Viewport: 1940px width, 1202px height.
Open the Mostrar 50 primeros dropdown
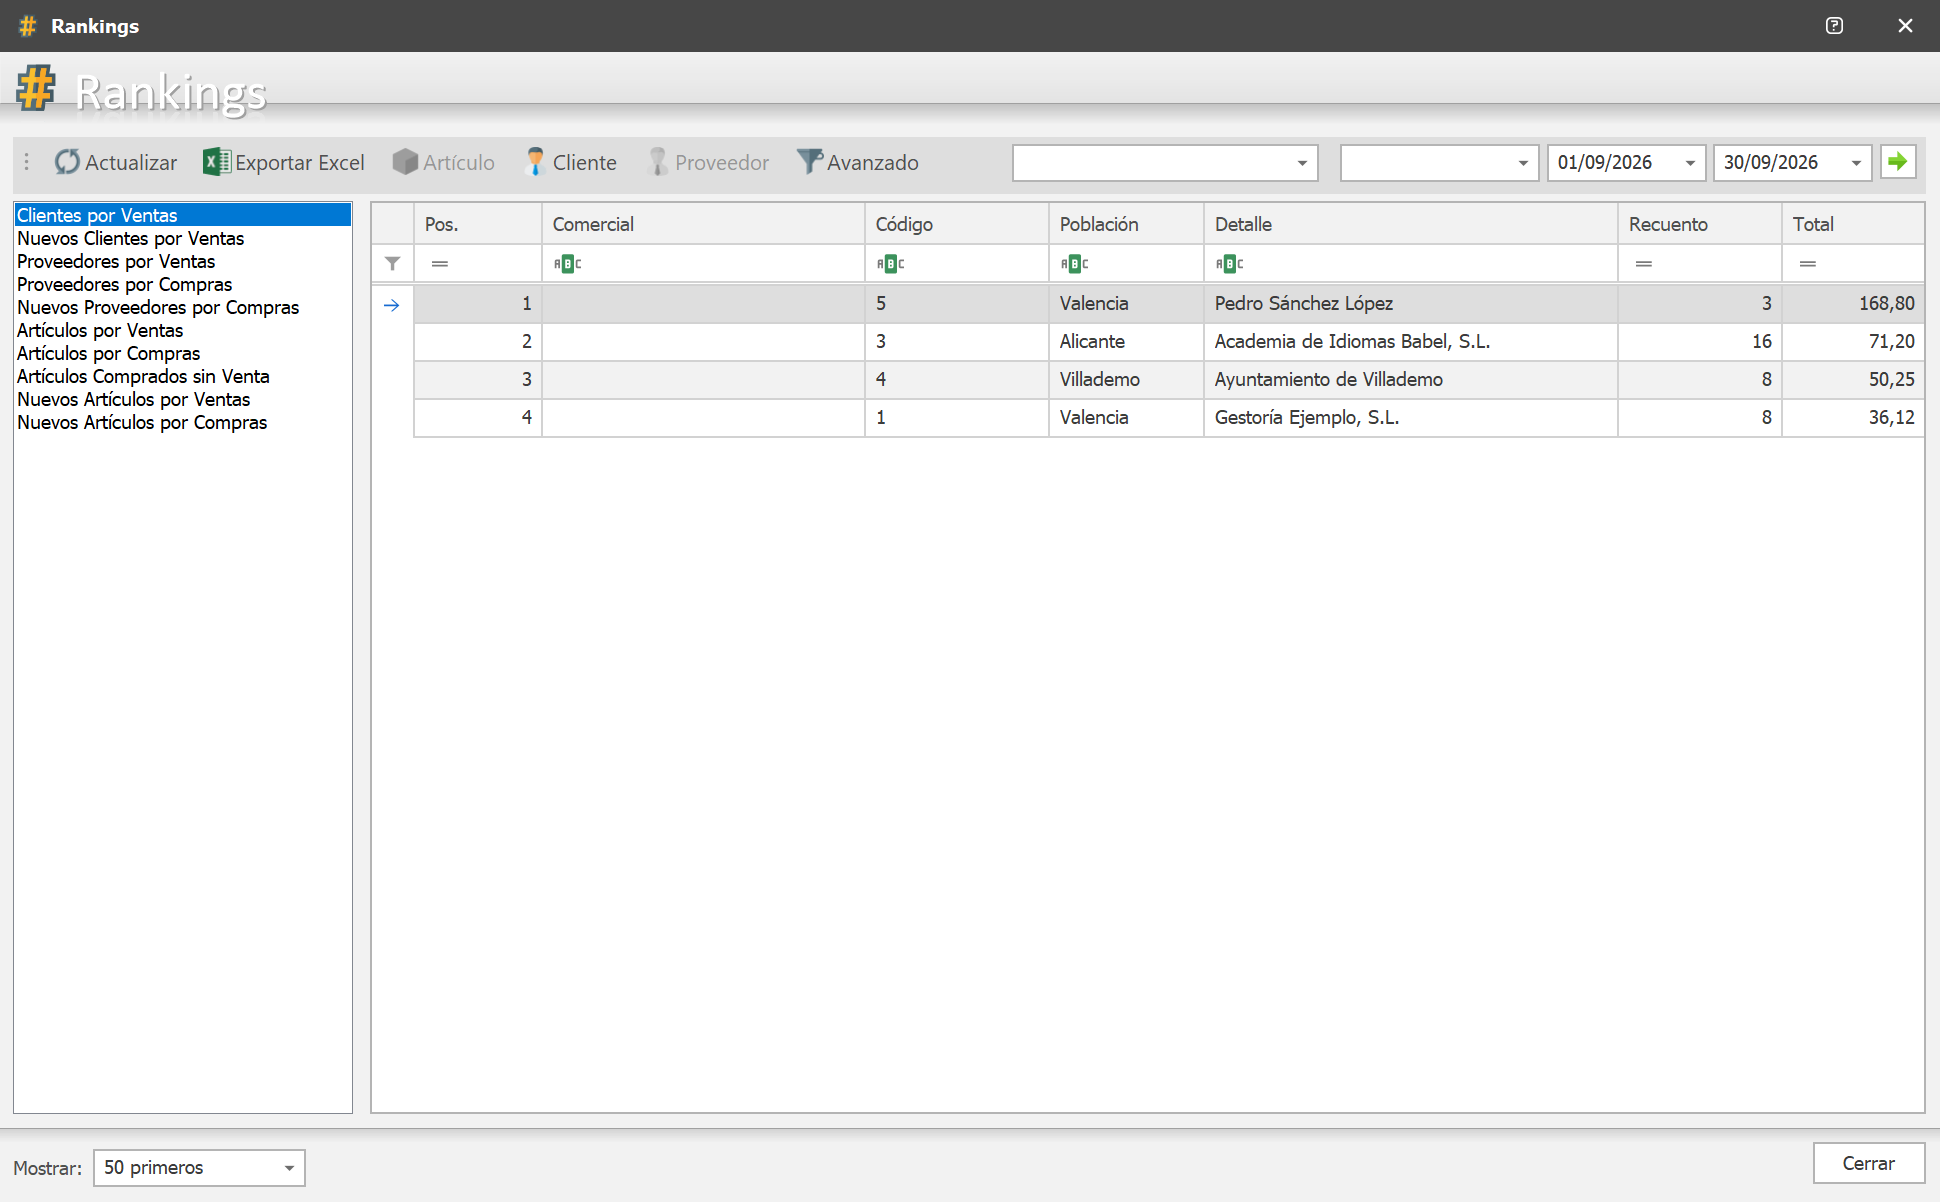click(x=289, y=1168)
